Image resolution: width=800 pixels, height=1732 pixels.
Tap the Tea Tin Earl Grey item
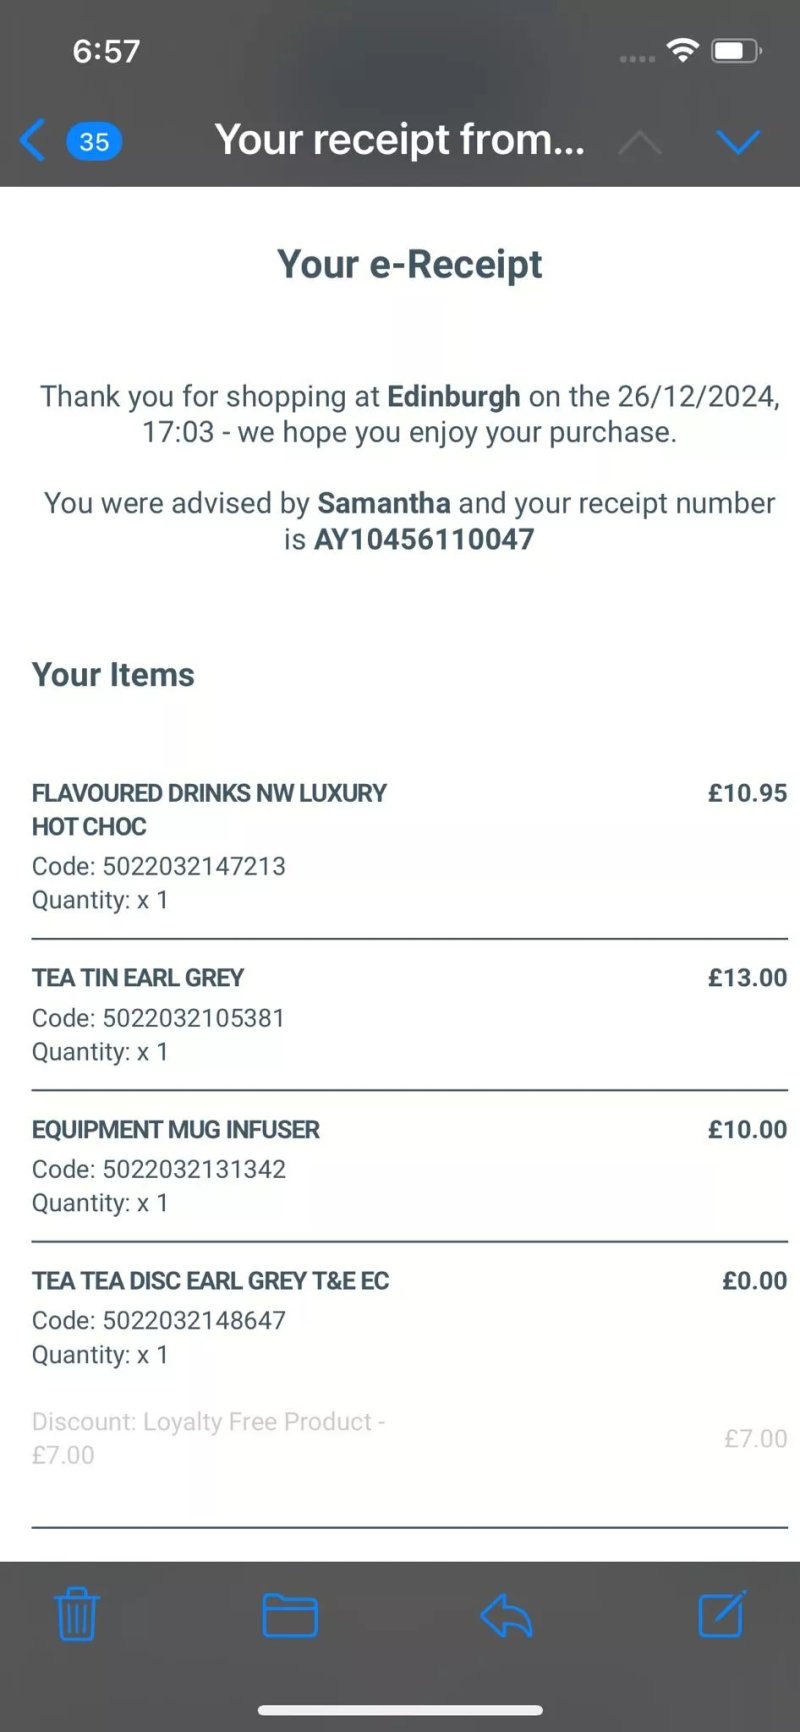(409, 1015)
